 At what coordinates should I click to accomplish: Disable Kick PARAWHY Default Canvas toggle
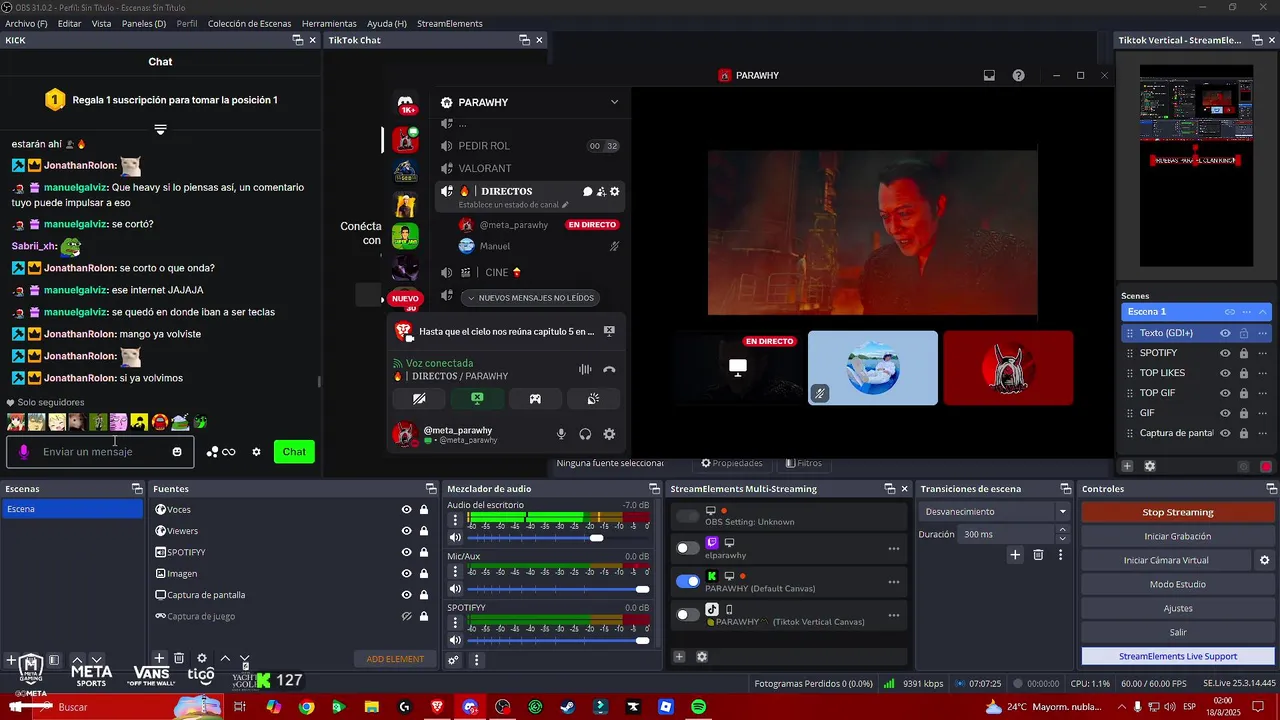point(688,581)
